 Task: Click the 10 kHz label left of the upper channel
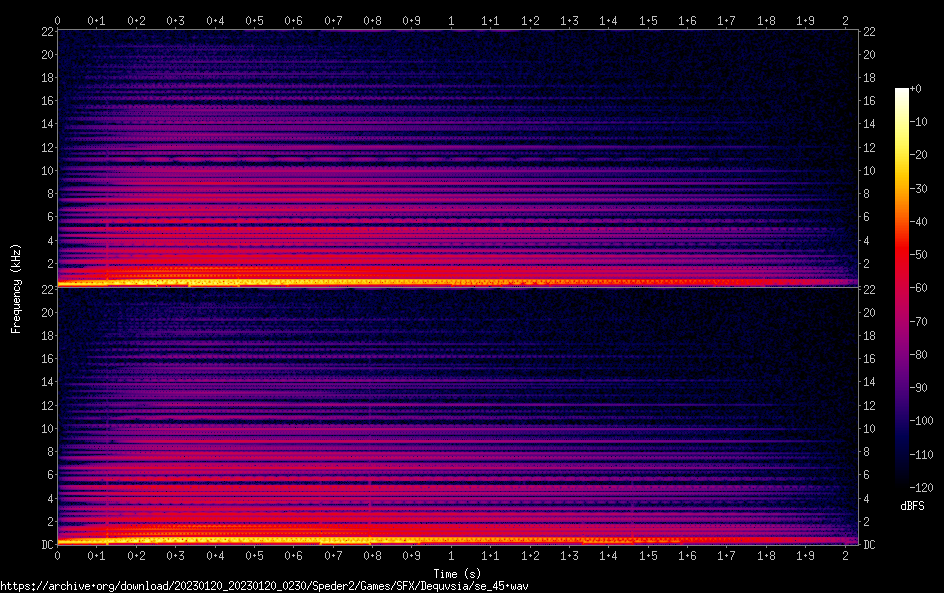click(x=46, y=170)
